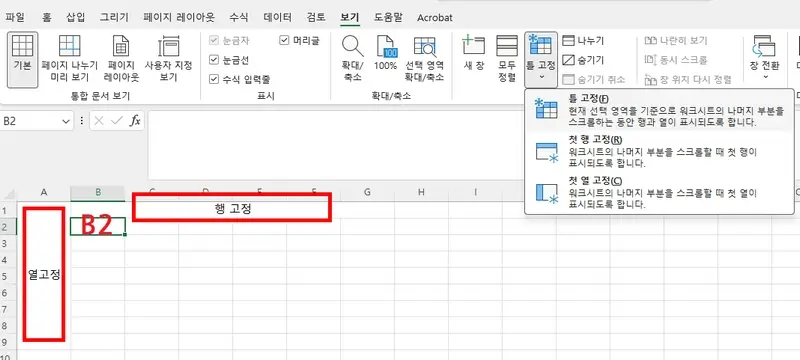The width and height of the screenshot is (800, 360).
Task: Open the 페이지 레이아웃 ribbon tab
Action: pos(178,17)
